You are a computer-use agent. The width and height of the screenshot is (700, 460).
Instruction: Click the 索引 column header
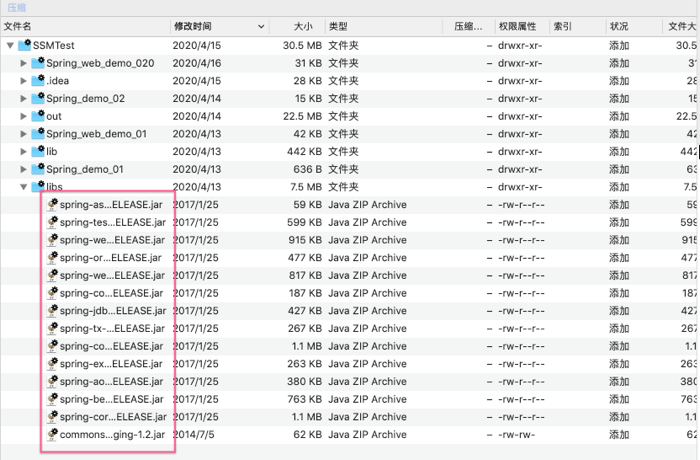(x=577, y=26)
